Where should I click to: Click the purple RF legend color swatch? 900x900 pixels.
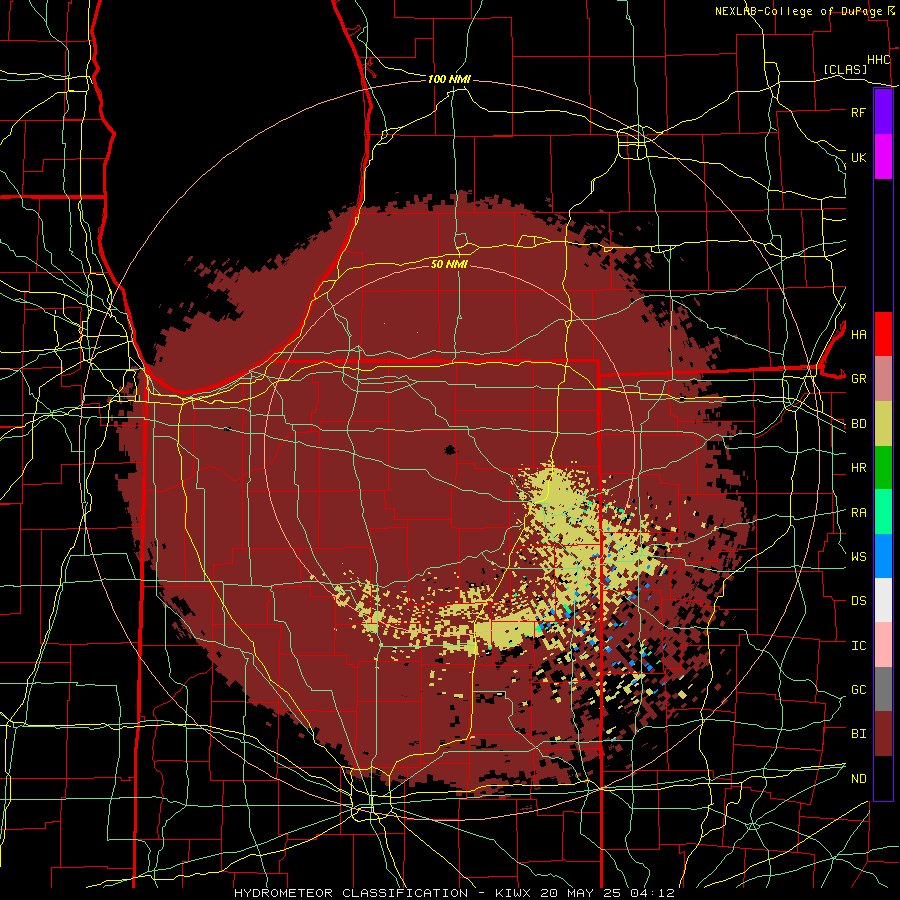[883, 112]
